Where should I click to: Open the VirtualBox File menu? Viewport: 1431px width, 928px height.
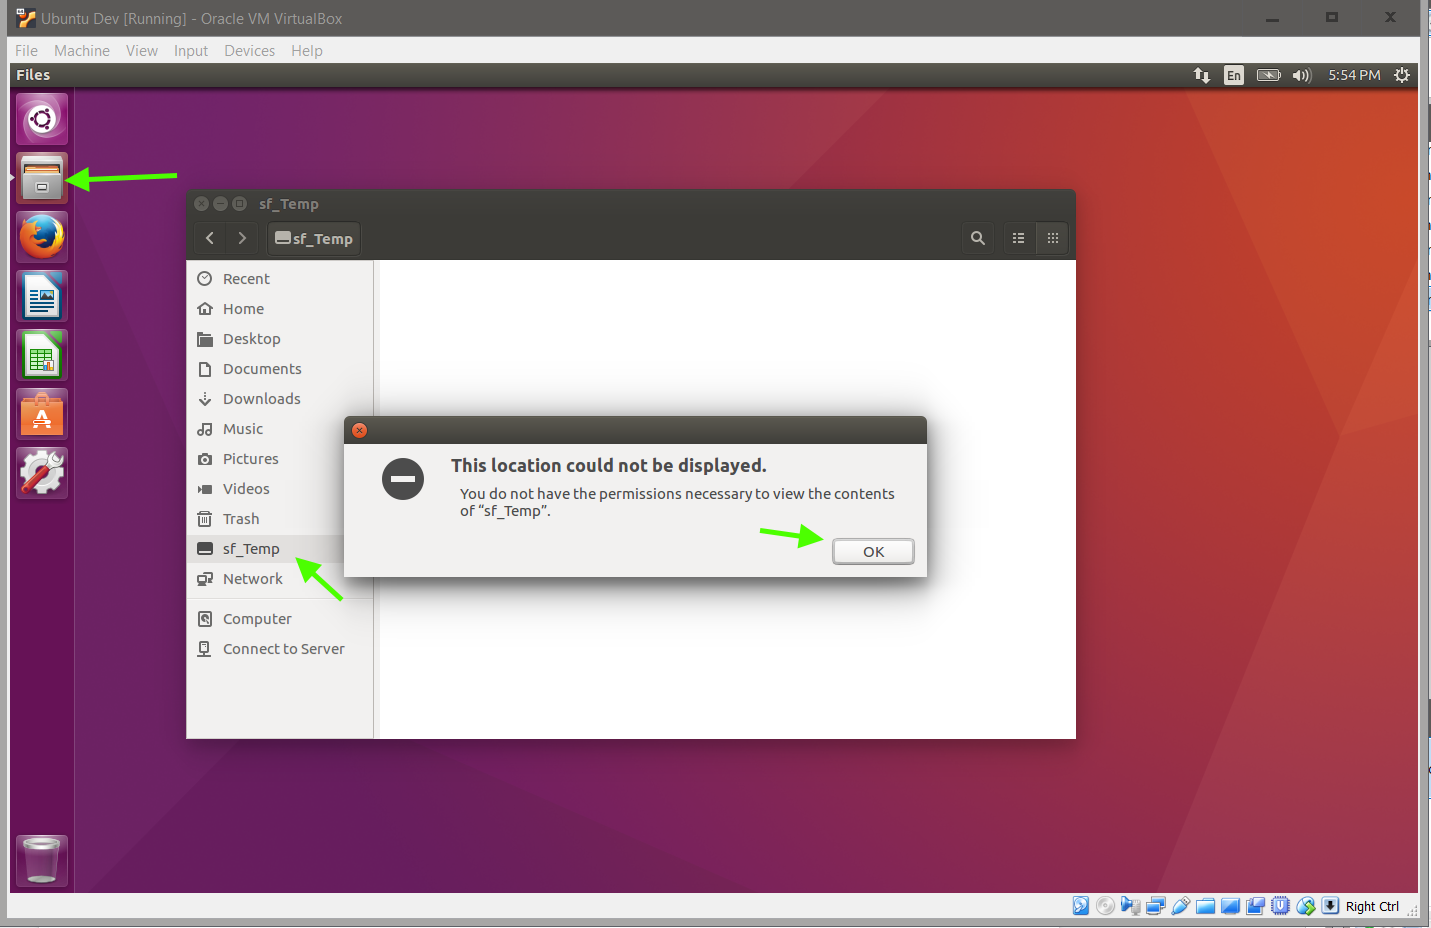26,51
